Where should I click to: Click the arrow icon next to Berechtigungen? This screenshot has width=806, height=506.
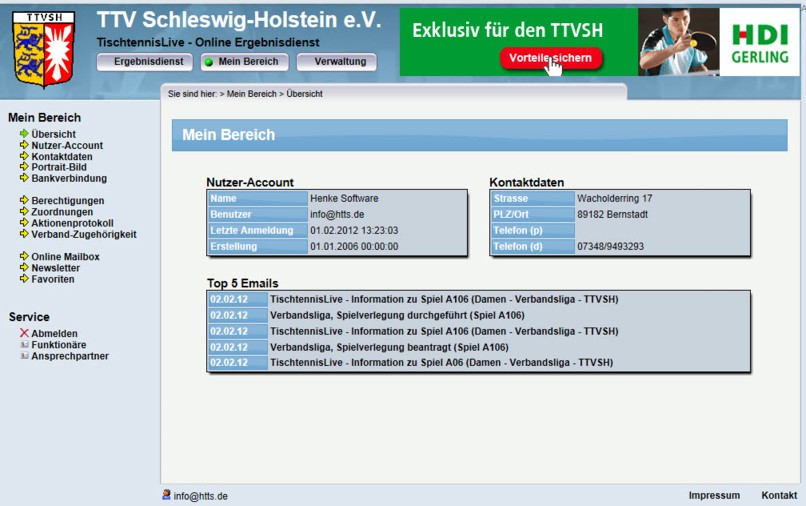(x=24, y=201)
